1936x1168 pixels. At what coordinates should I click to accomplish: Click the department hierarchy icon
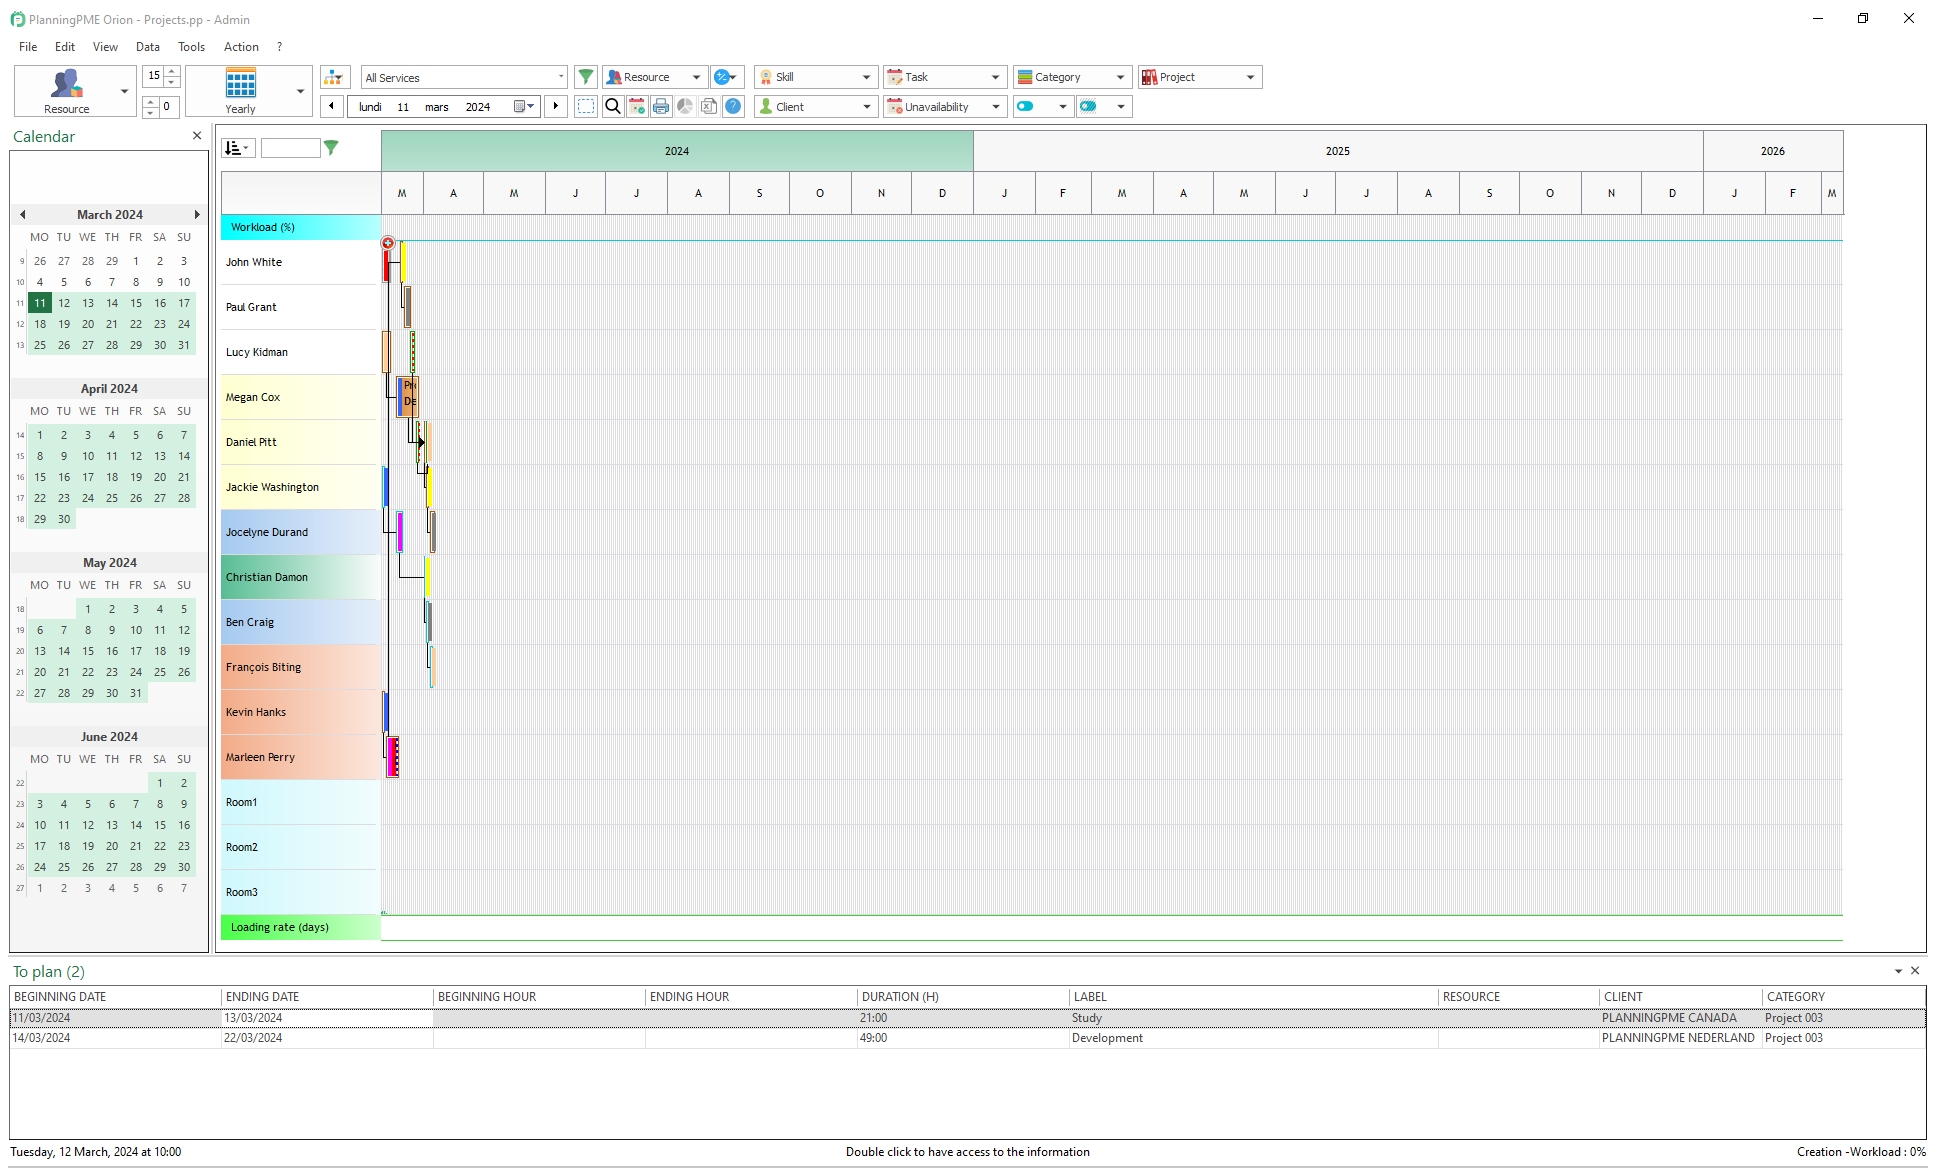tap(335, 77)
